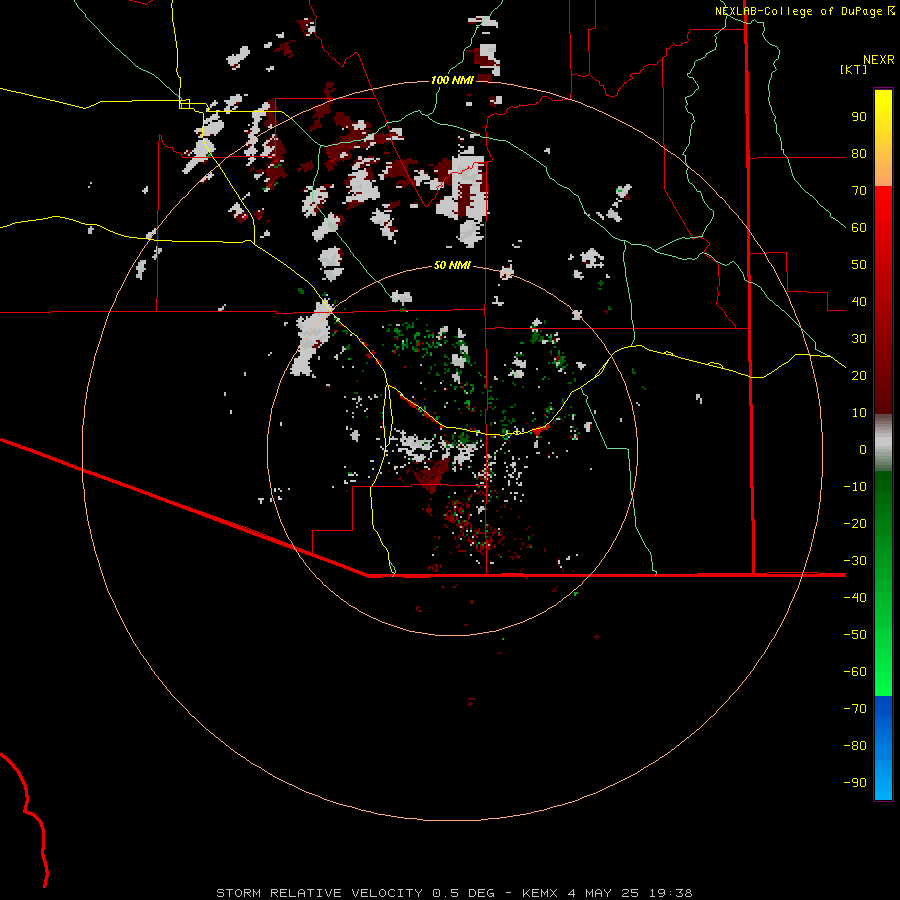Click the 30 value on the velocity scale
Image resolution: width=900 pixels, height=900 pixels.
click(x=859, y=339)
